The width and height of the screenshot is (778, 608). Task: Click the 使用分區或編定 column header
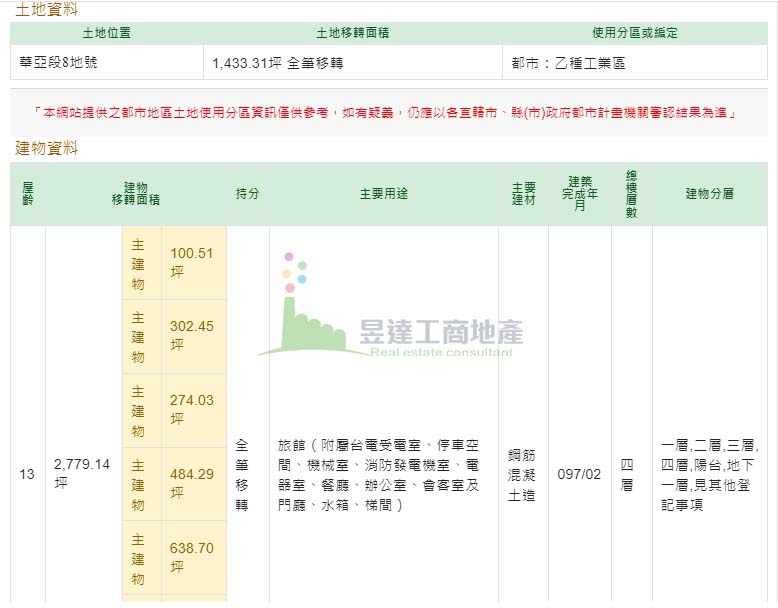(634, 33)
